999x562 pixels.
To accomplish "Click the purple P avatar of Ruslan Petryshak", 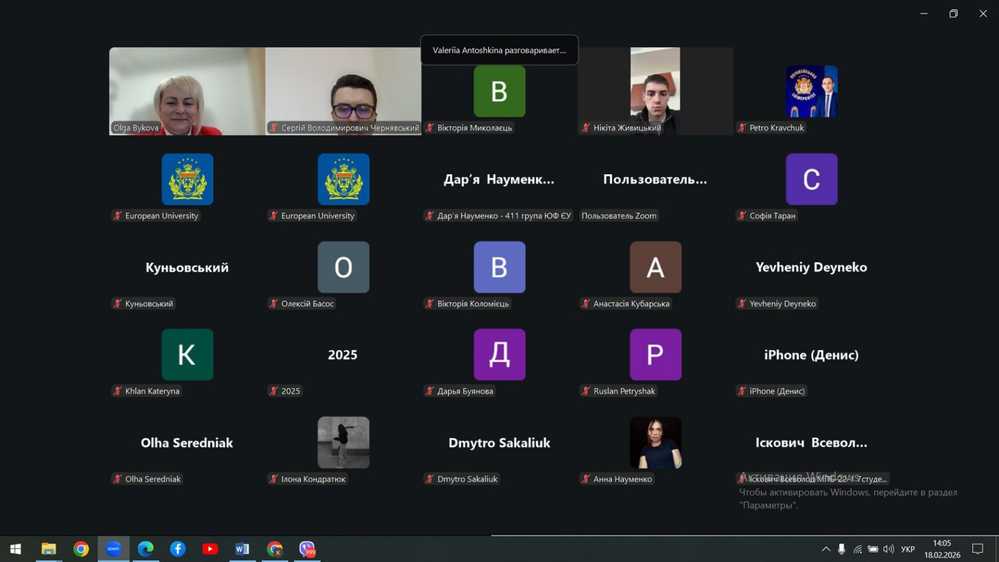I will (655, 354).
